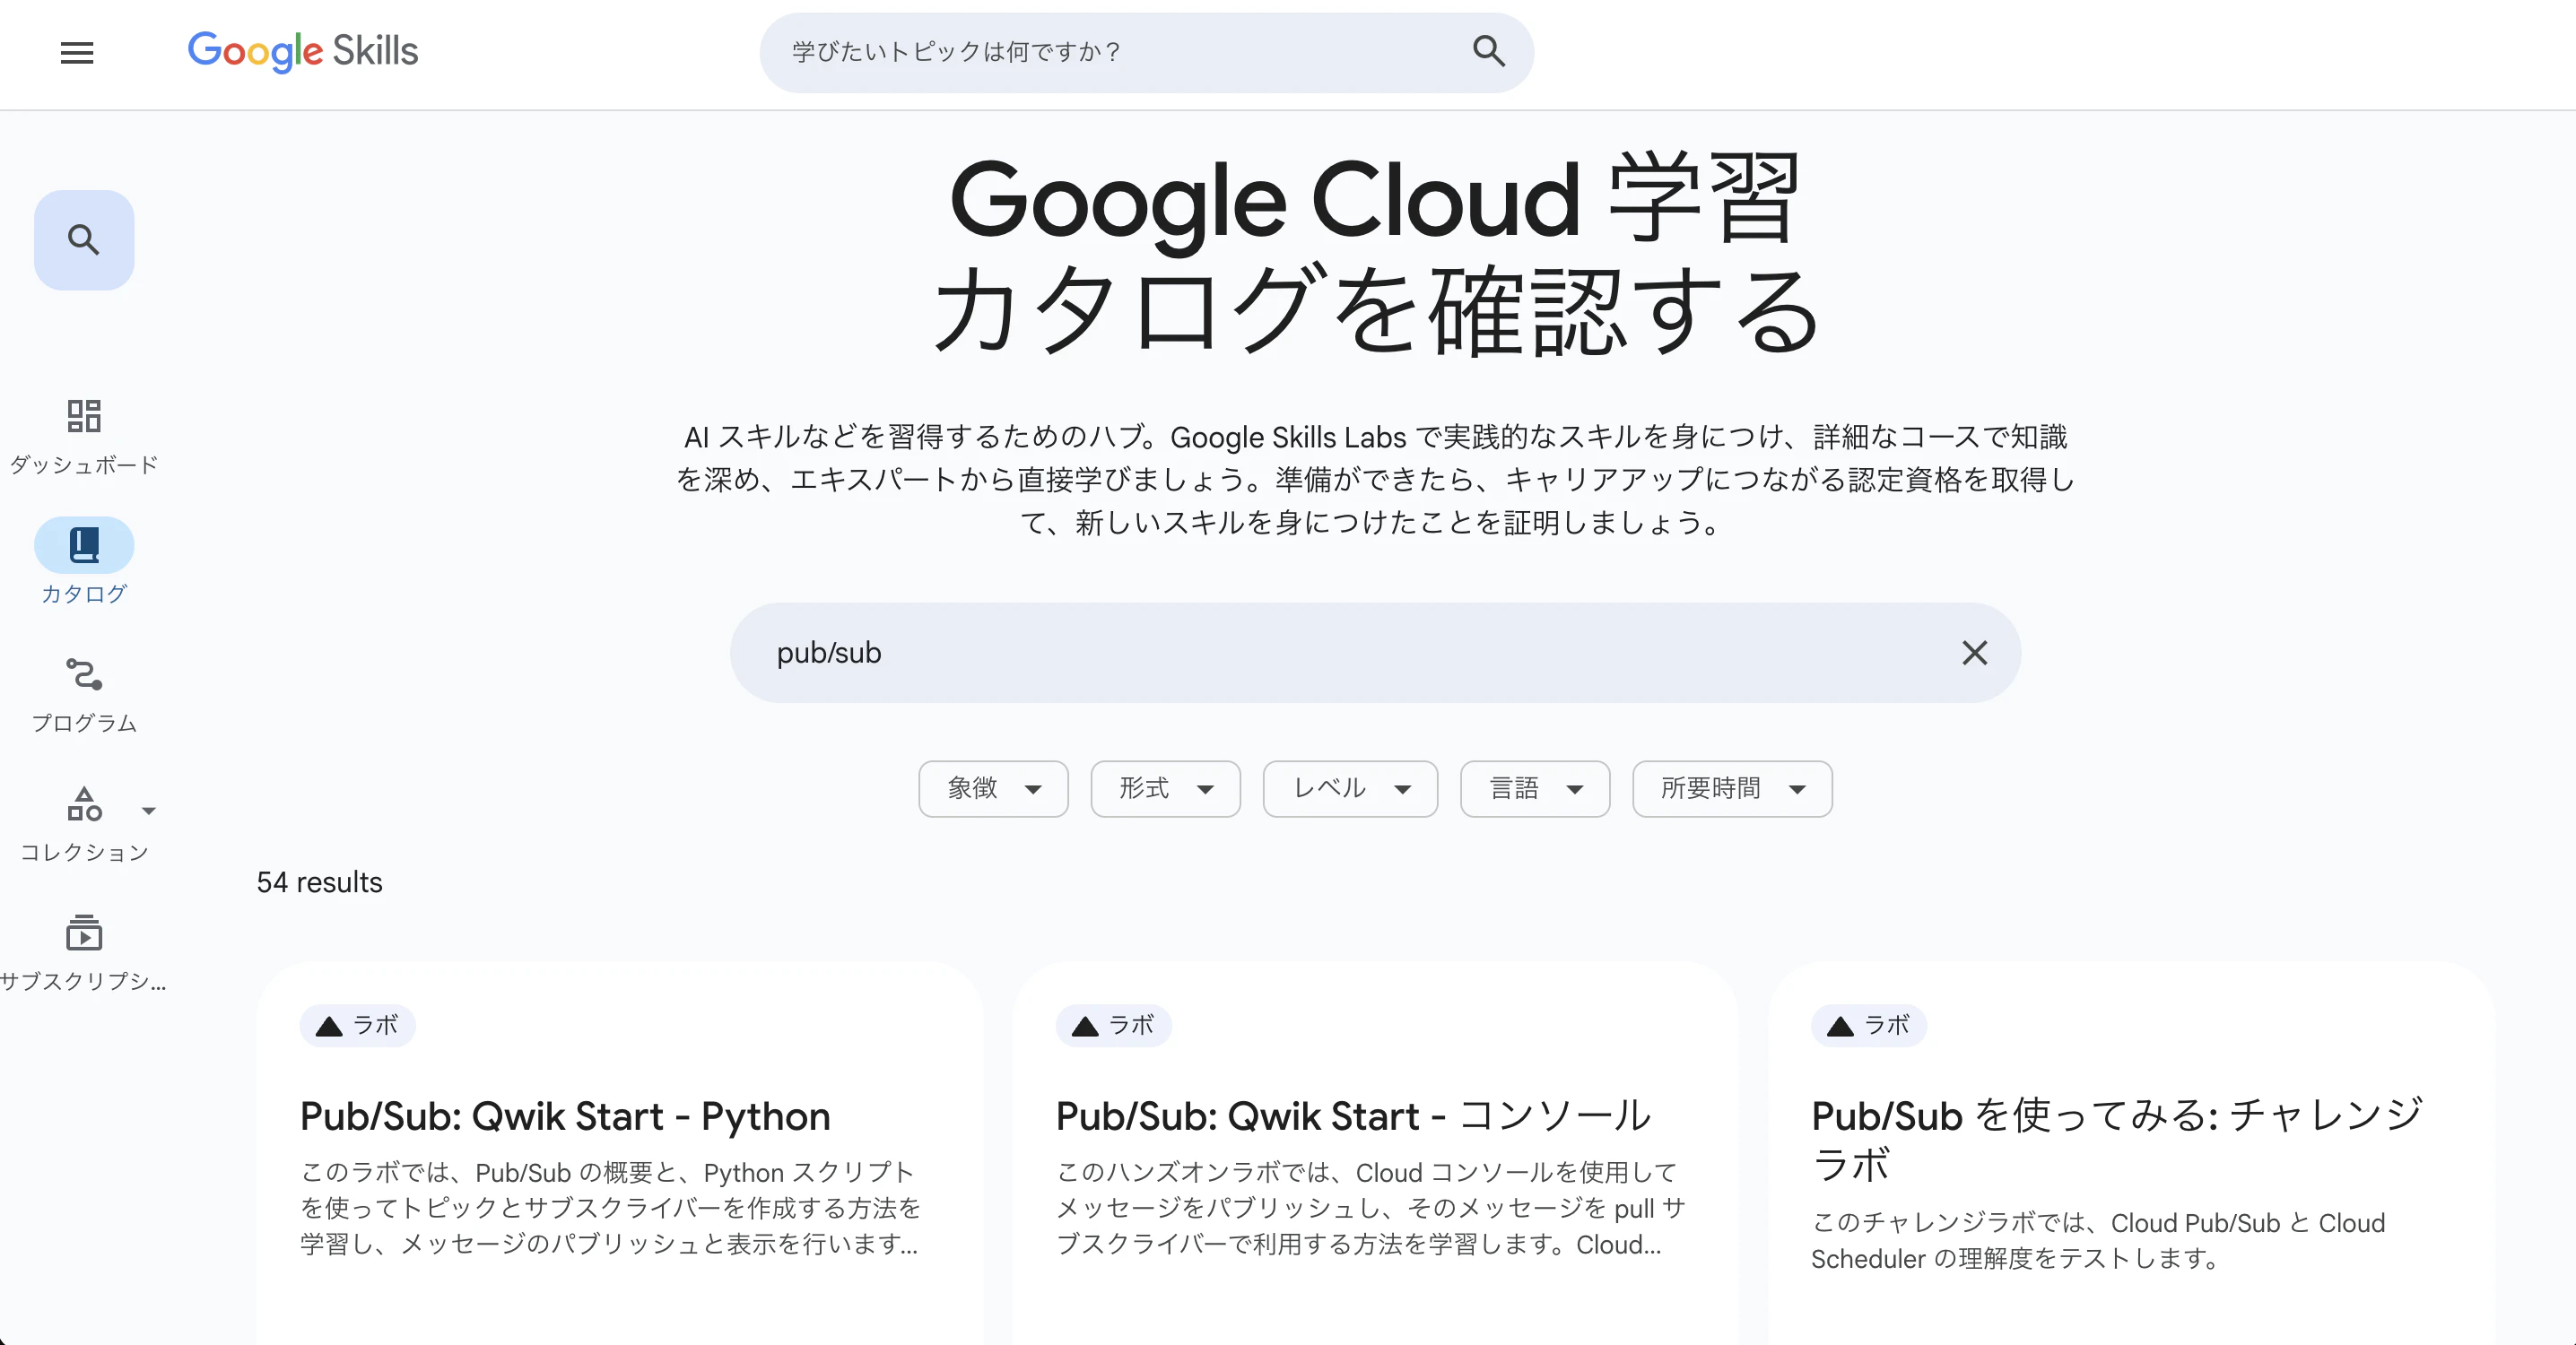Image resolution: width=2576 pixels, height=1345 pixels.
Task: Open the hamburger main menu
Action: [77, 52]
